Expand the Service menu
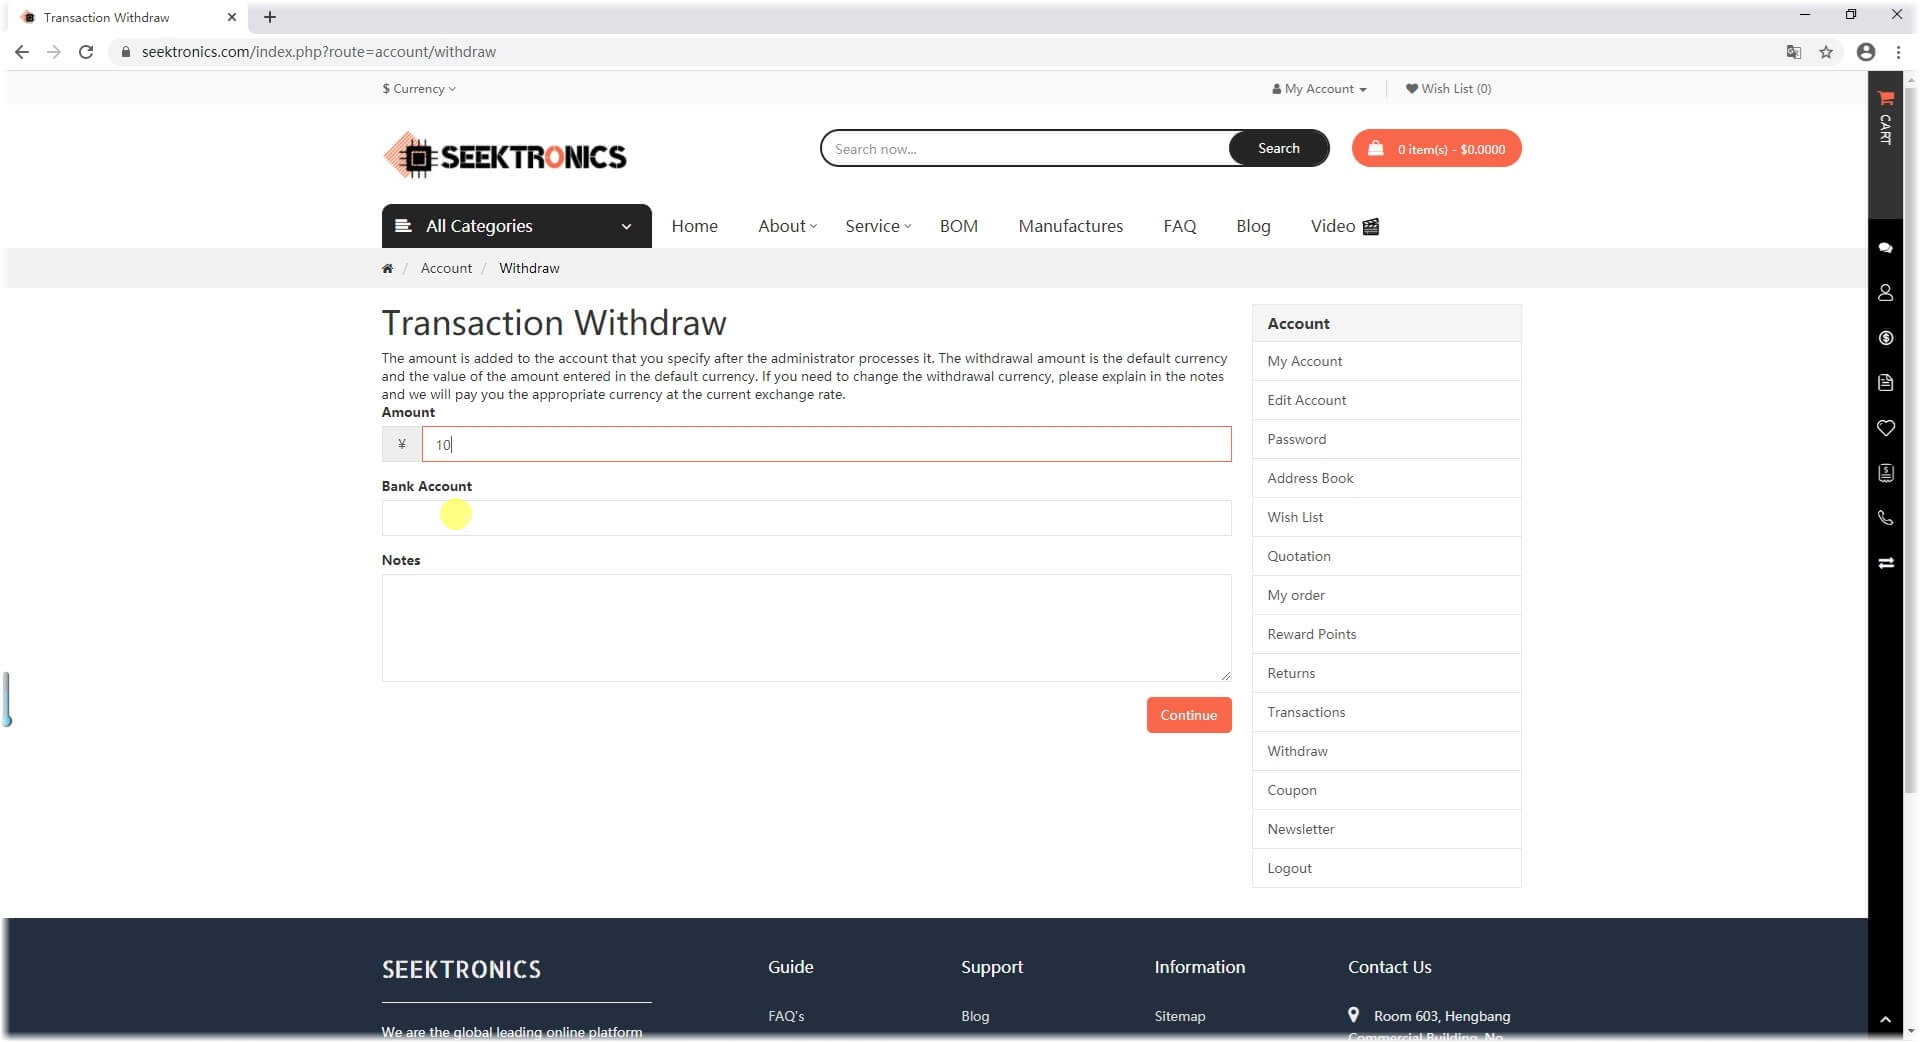Screen dimensions: 1920x1042 click(x=878, y=226)
